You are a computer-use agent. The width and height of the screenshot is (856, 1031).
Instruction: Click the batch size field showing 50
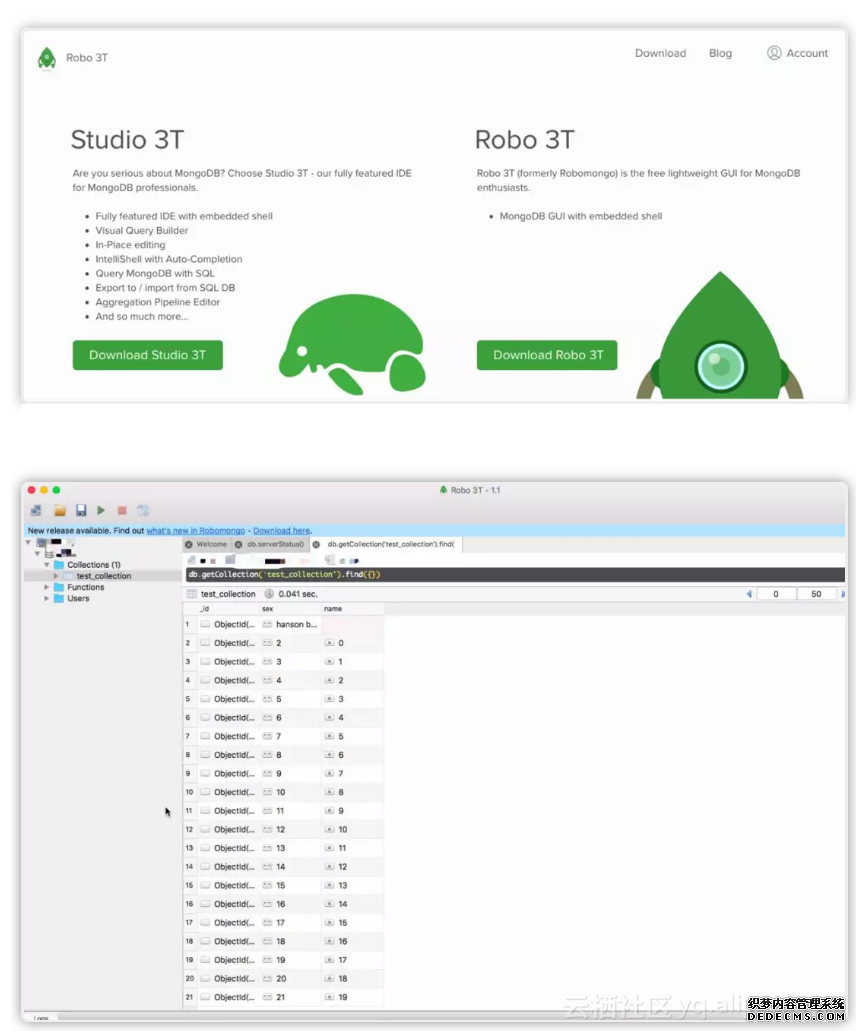pos(816,594)
